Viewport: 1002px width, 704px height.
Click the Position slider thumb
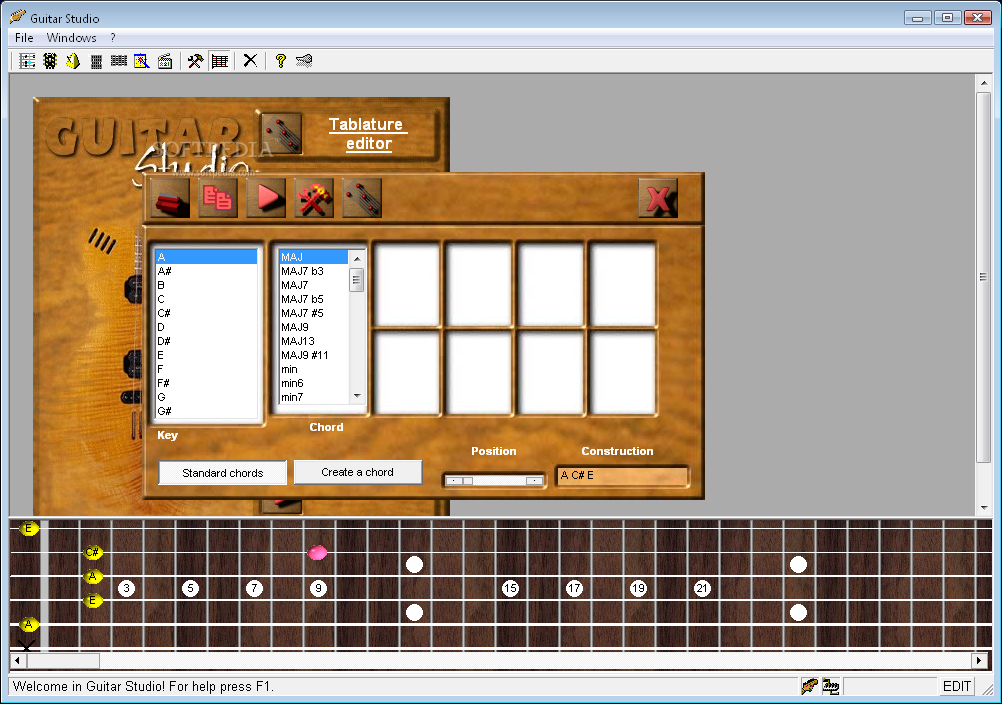point(468,480)
